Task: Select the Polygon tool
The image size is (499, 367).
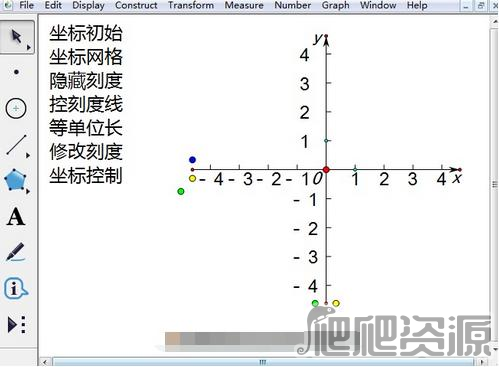Action: (x=15, y=180)
